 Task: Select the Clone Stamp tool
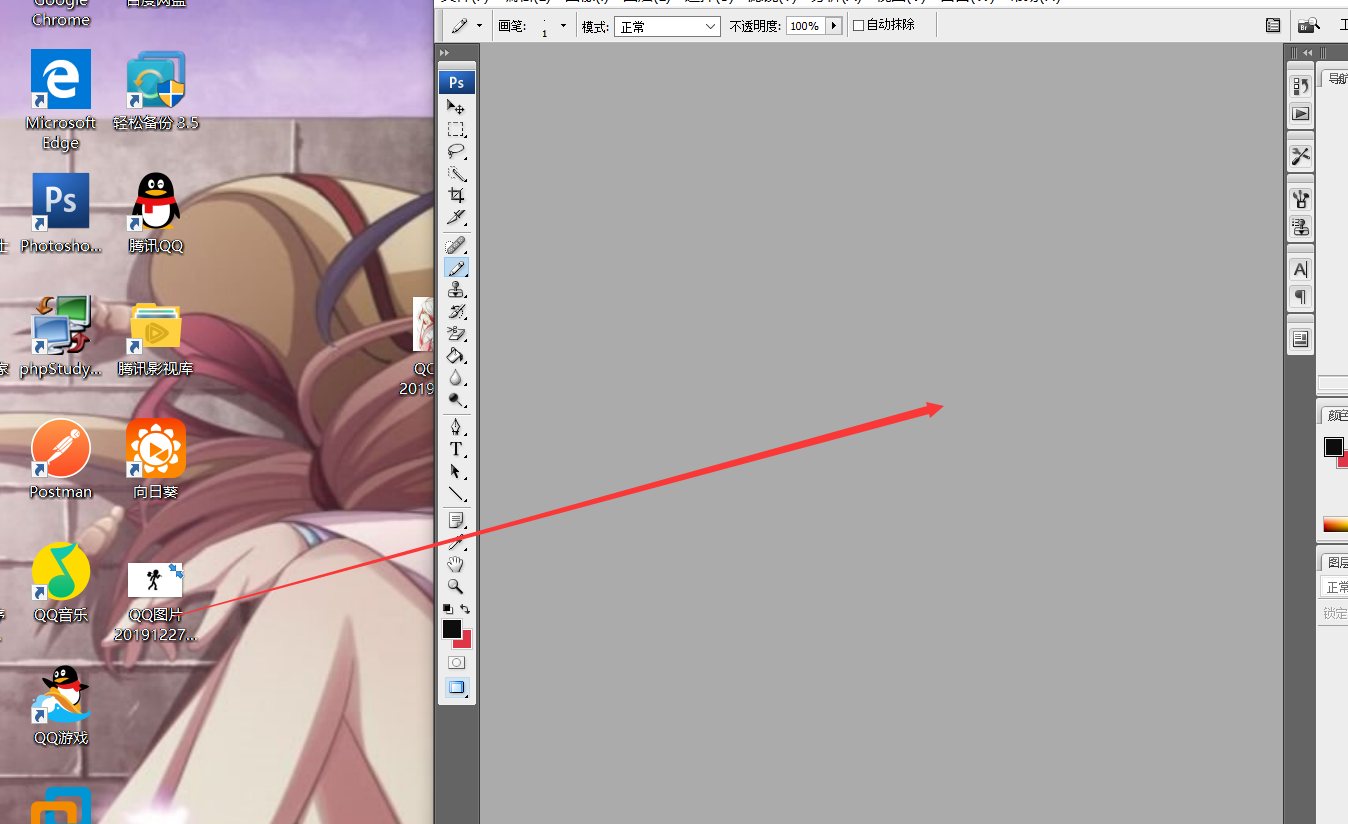(x=456, y=289)
